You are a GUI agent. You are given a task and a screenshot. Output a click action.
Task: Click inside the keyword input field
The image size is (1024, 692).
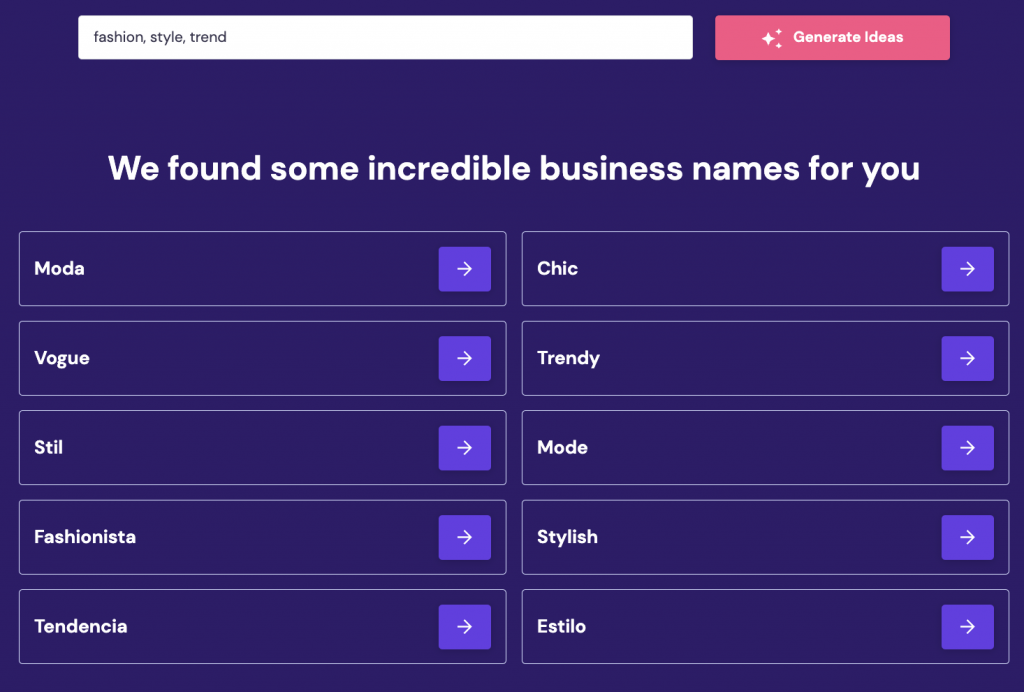pos(385,37)
